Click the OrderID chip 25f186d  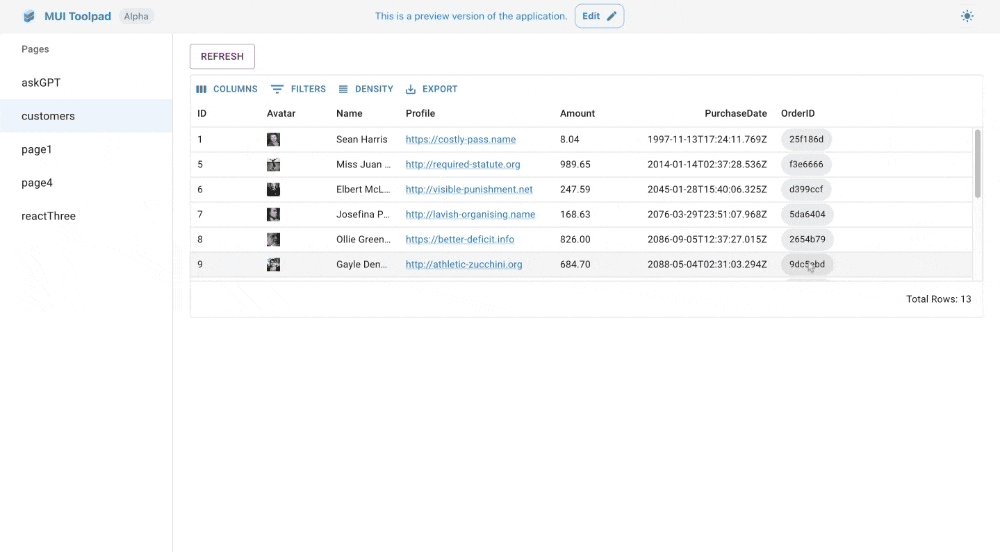tap(806, 140)
